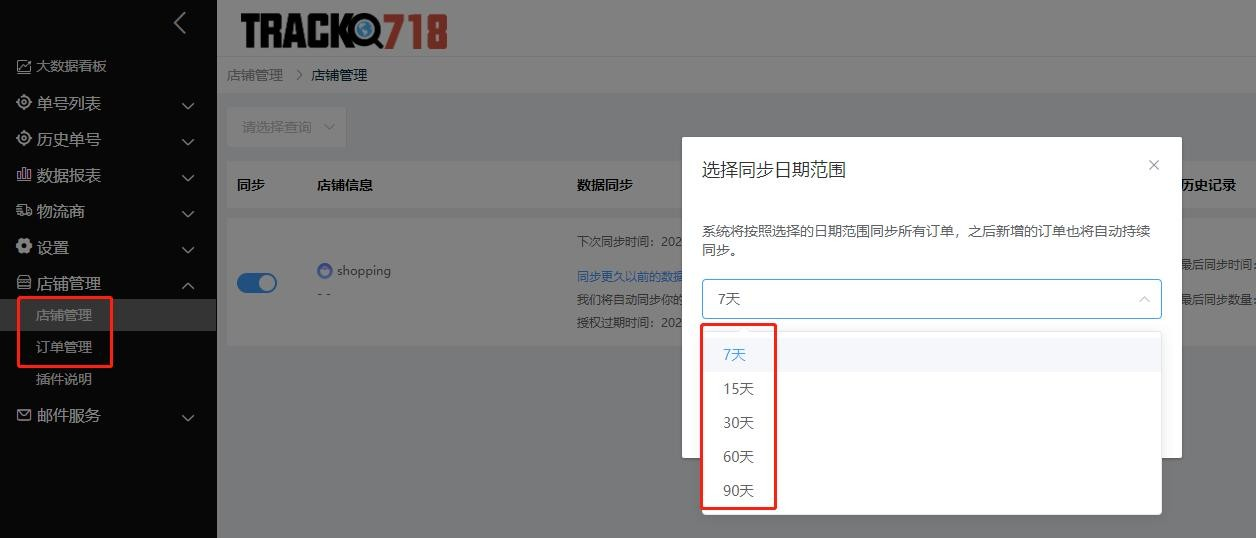Open the 请选择查询 dropdown
1256x538 pixels.
286,127
